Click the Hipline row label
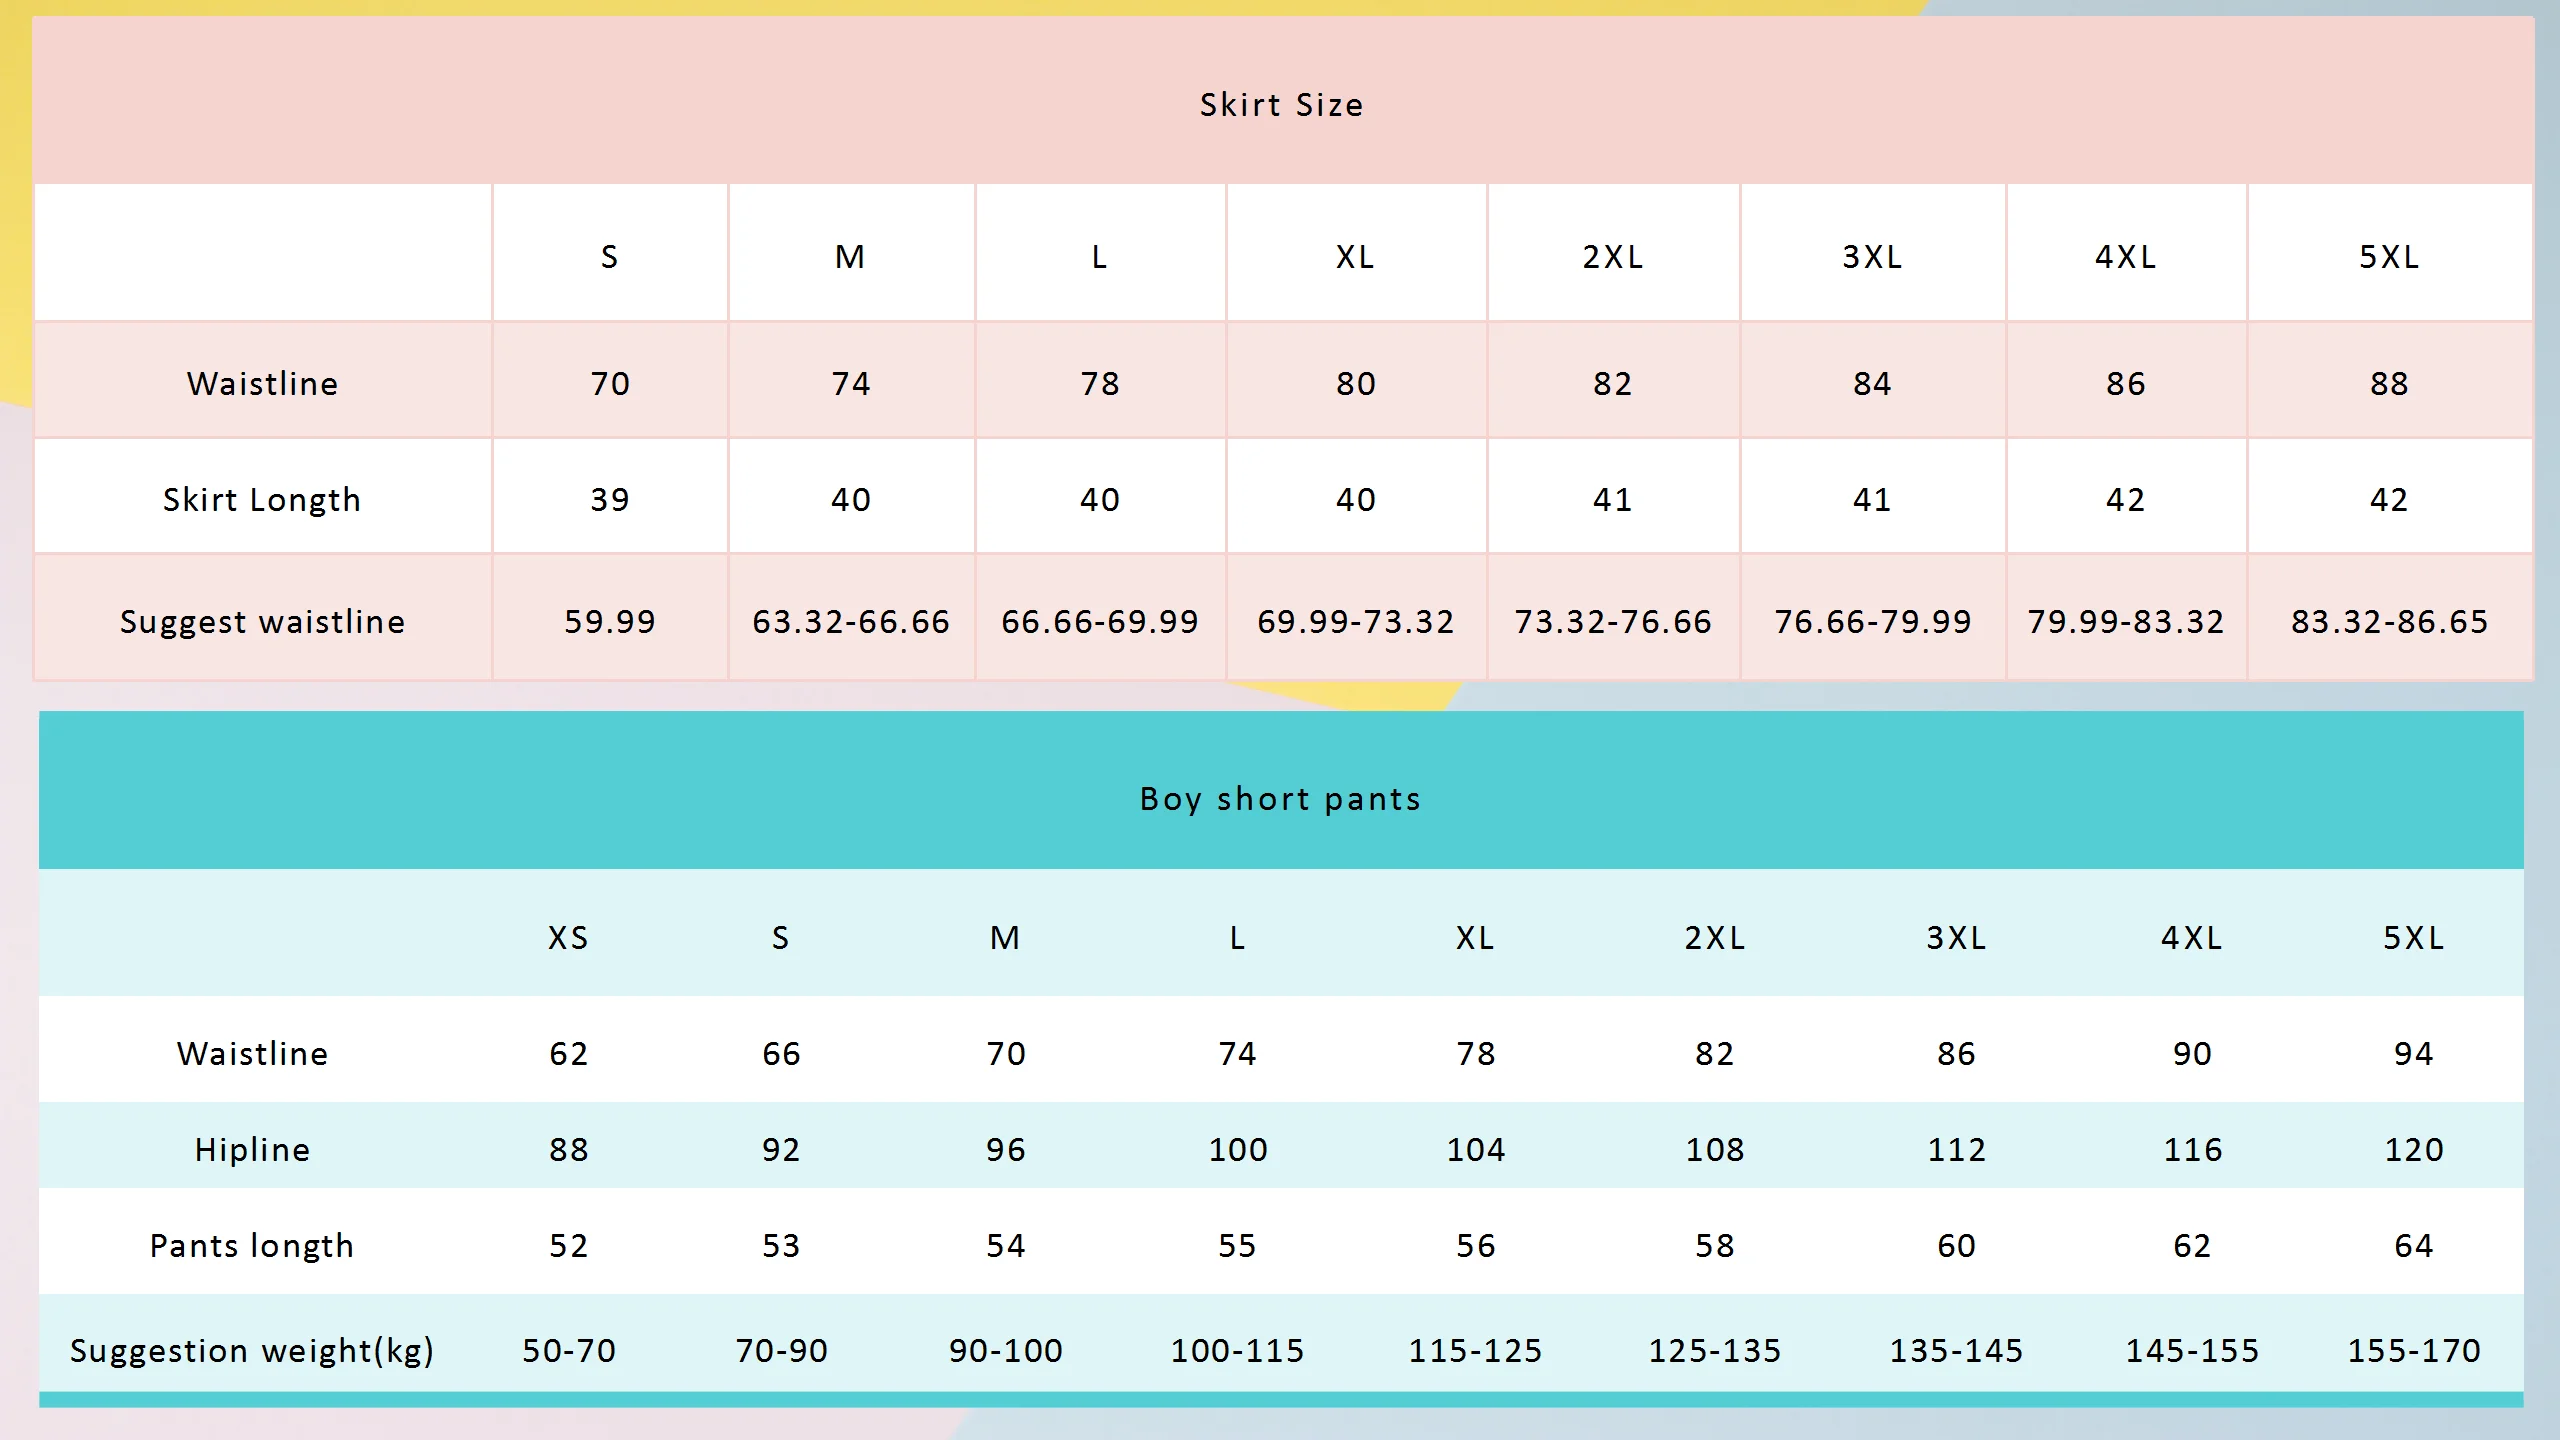 (x=252, y=1150)
